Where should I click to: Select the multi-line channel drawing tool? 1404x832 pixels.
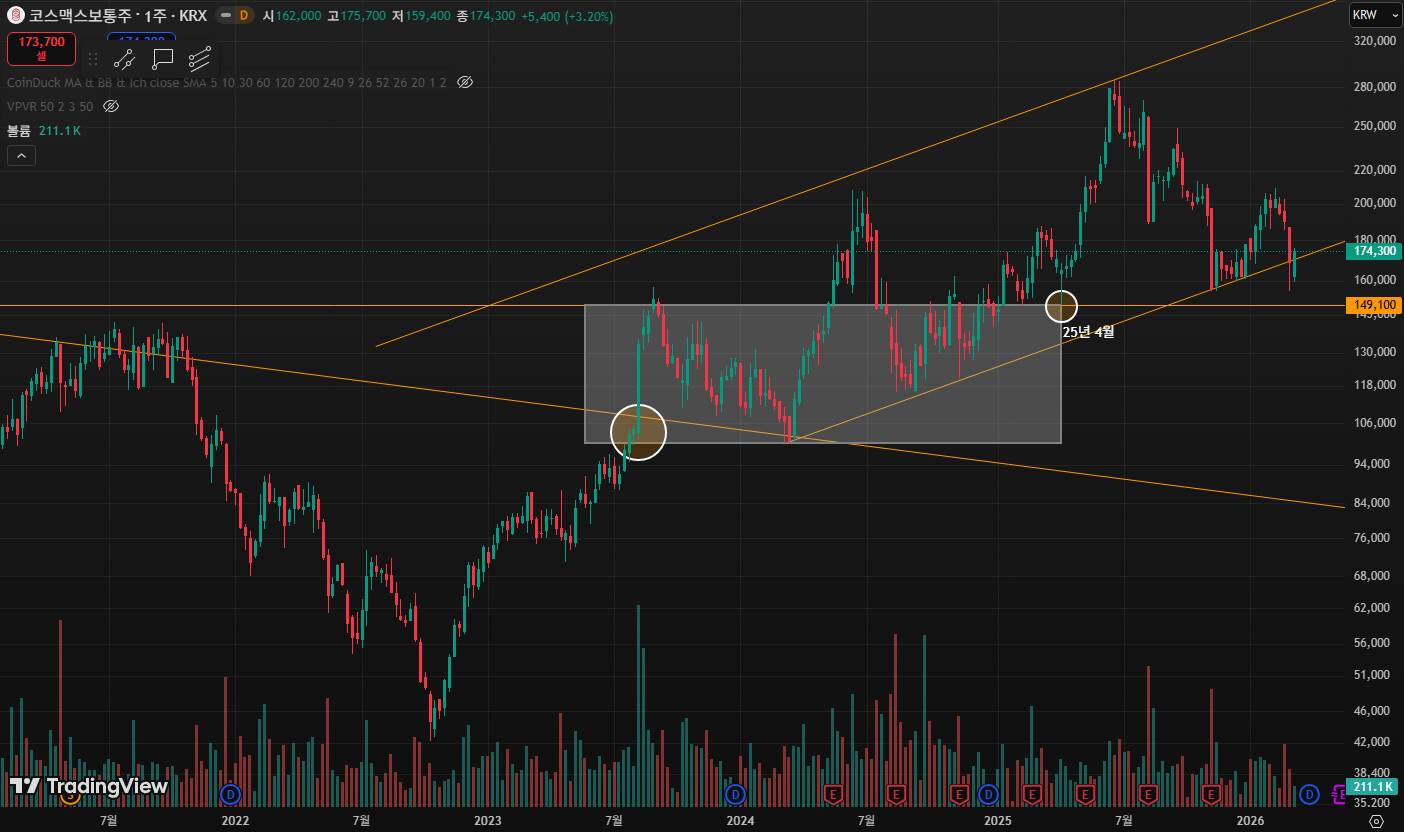click(x=199, y=59)
